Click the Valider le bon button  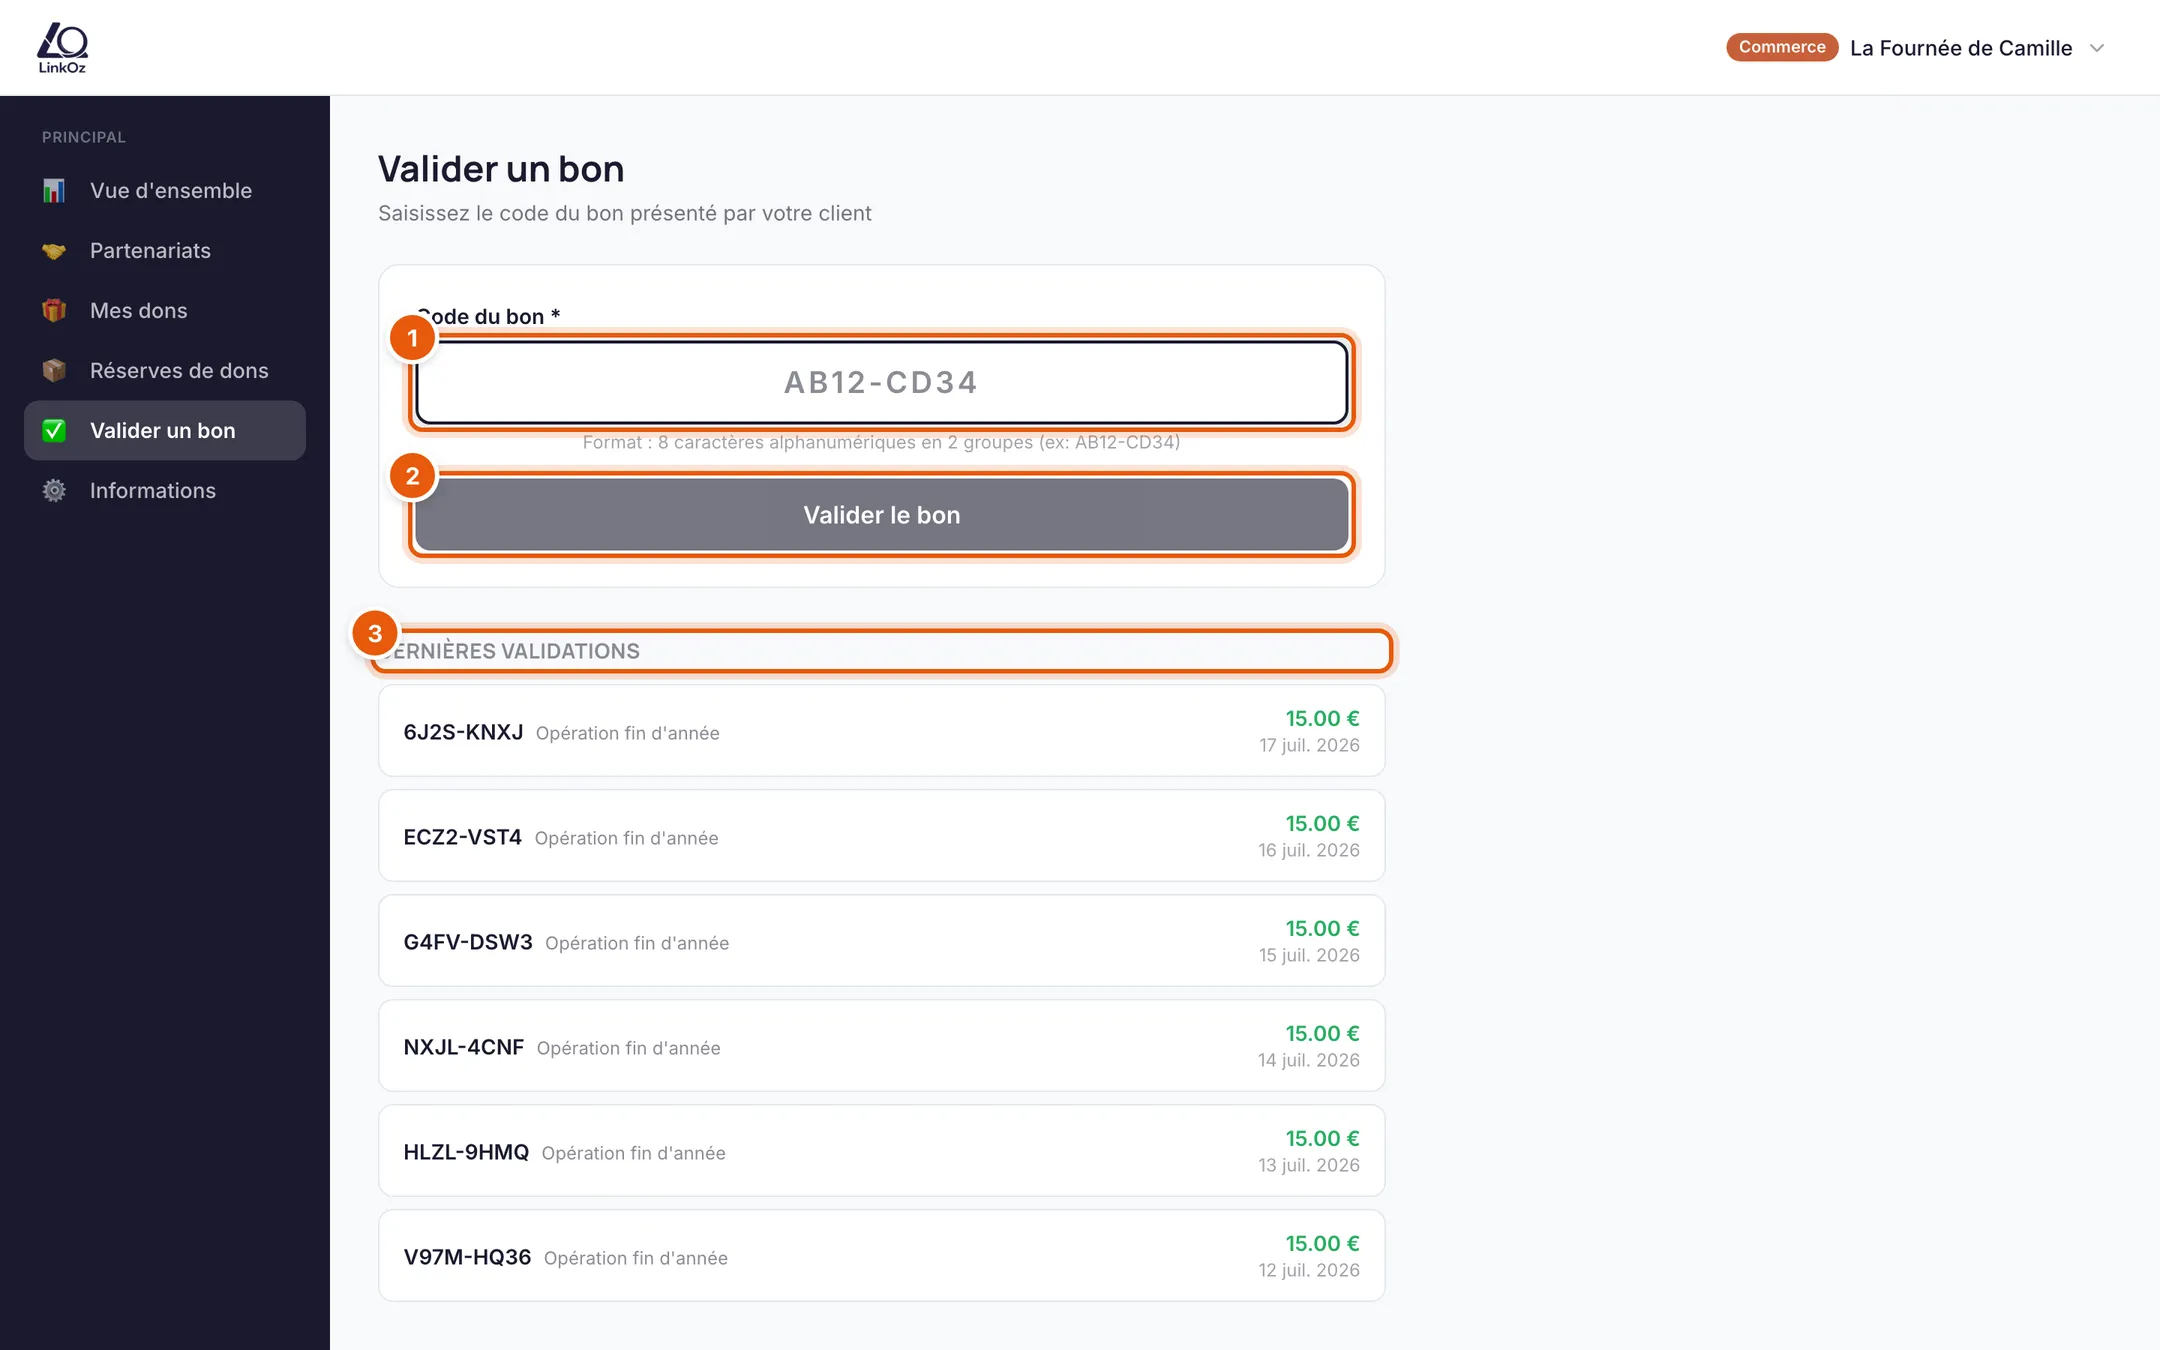pyautogui.click(x=882, y=515)
